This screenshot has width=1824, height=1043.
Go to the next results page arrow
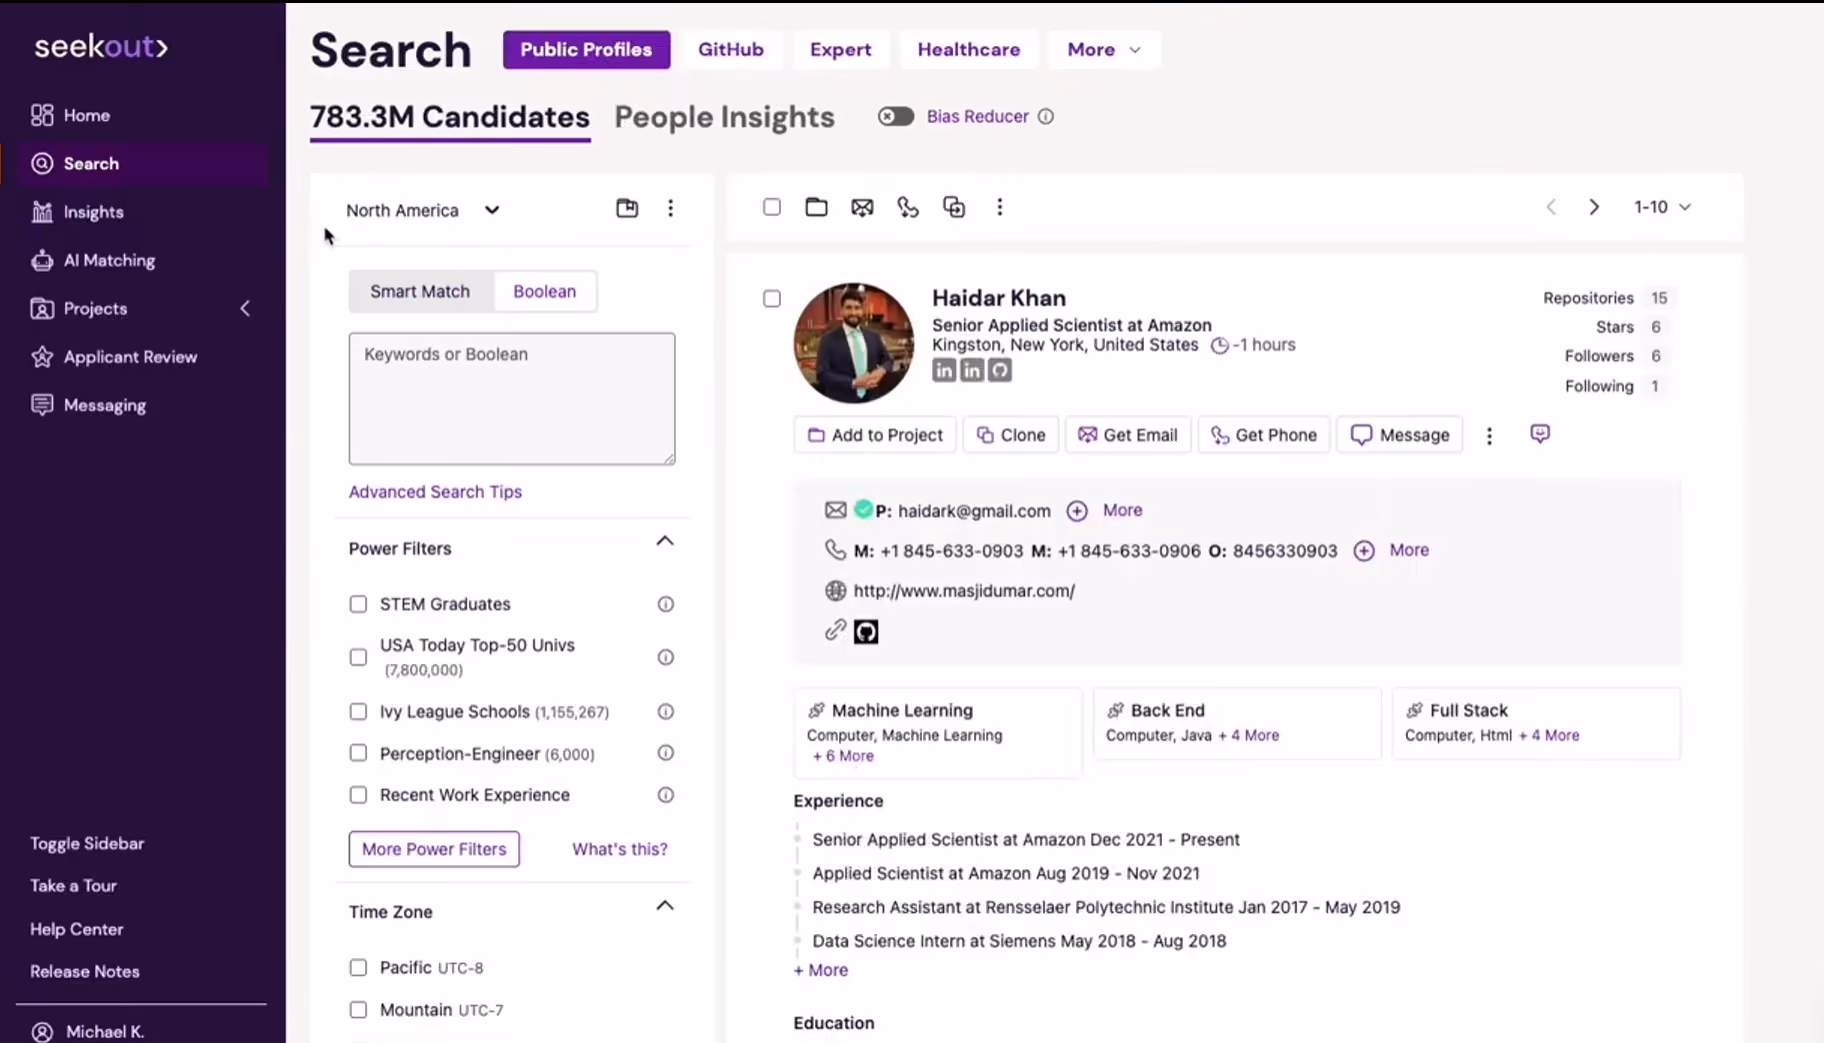1594,207
